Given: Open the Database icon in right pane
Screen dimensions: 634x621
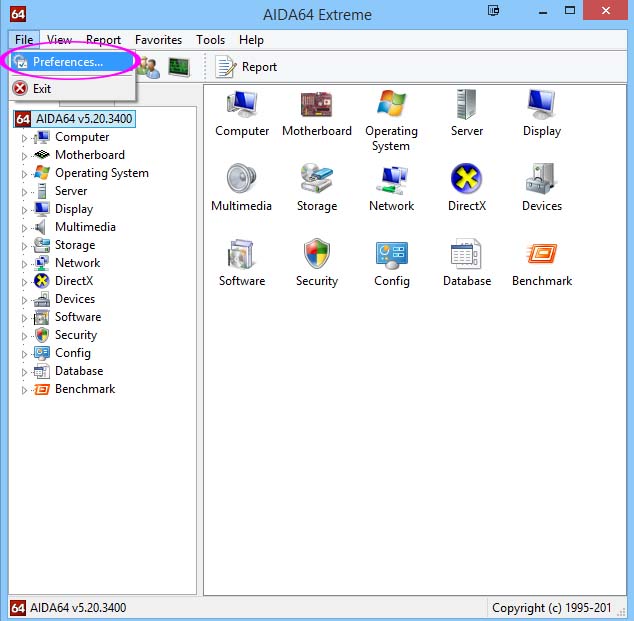Looking at the screenshot, I should pos(466,253).
